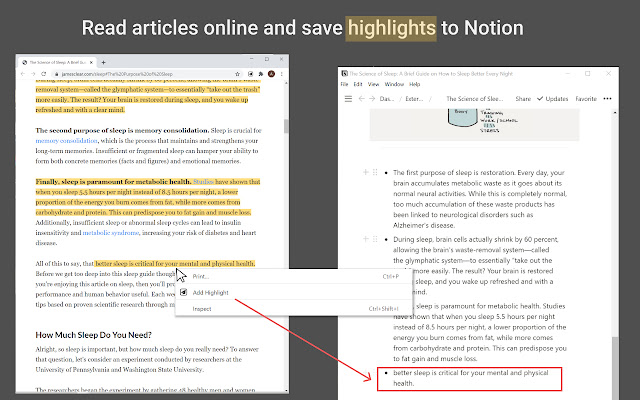Open The Science of Slee... breadcrumb
The image size is (640, 400).
point(475,99)
